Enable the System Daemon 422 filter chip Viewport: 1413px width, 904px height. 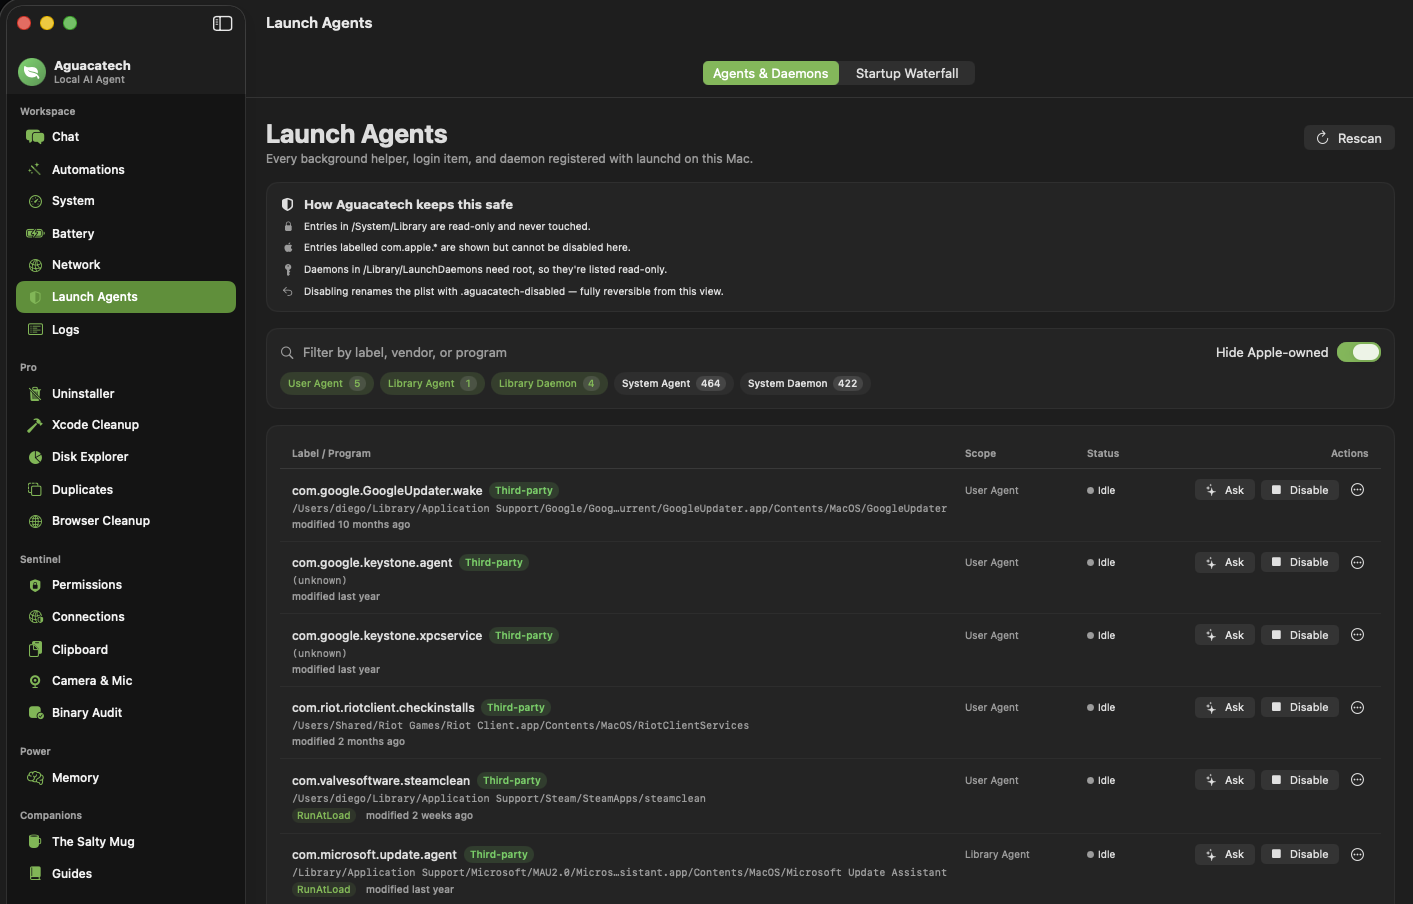point(805,384)
